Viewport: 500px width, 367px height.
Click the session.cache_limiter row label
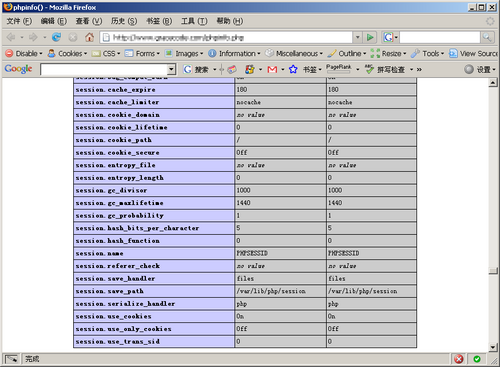117,102
